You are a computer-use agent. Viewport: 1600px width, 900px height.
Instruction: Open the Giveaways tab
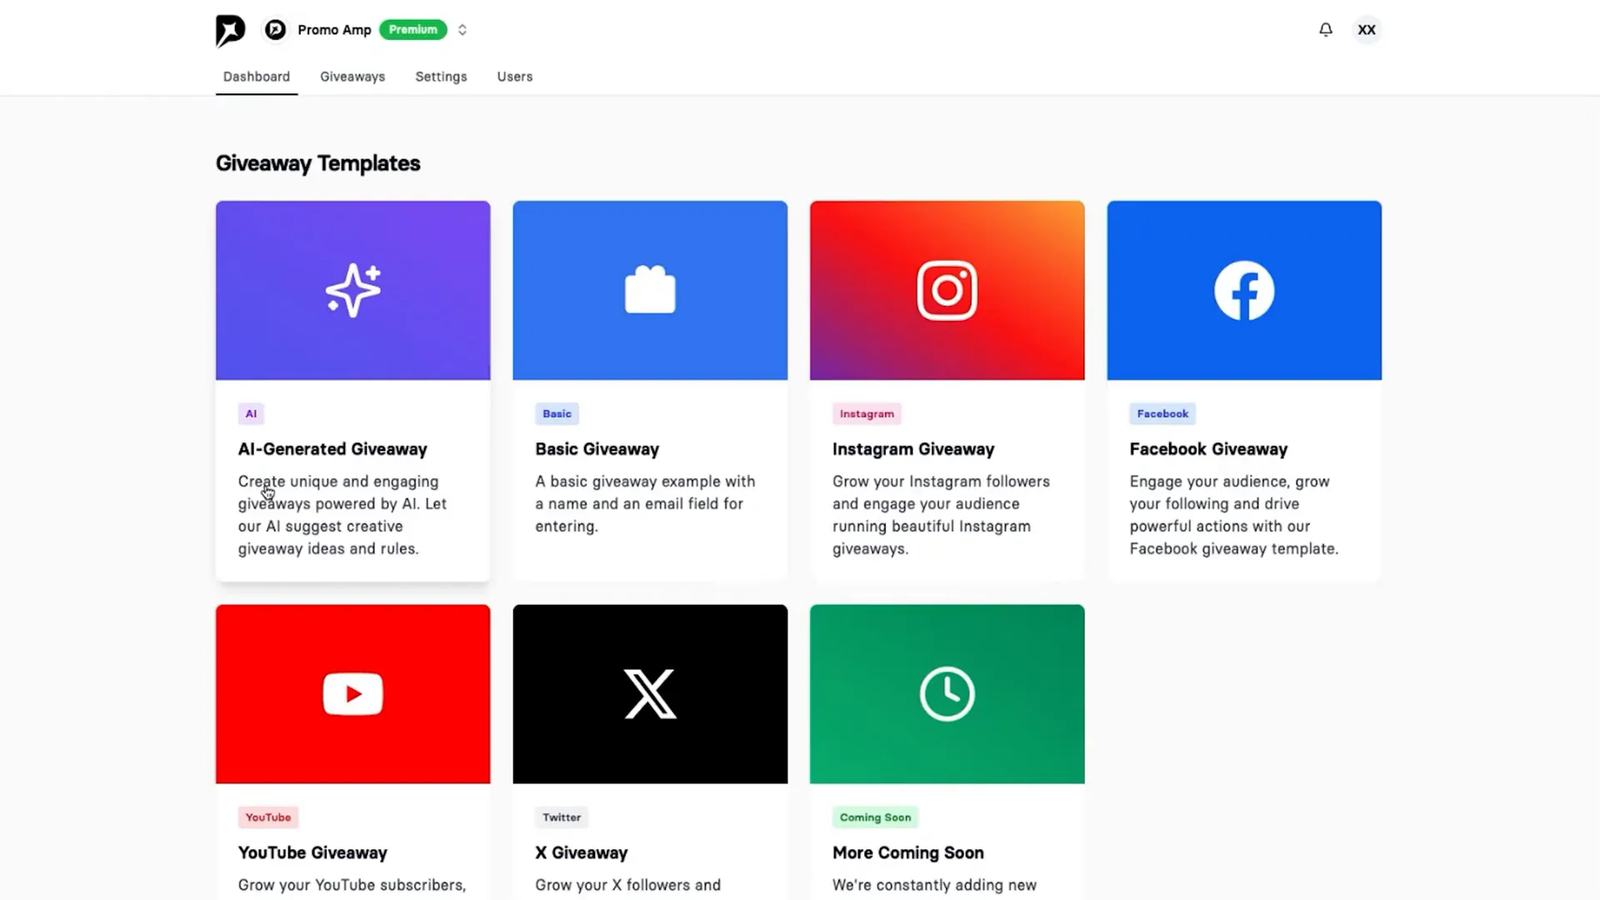pyautogui.click(x=352, y=77)
